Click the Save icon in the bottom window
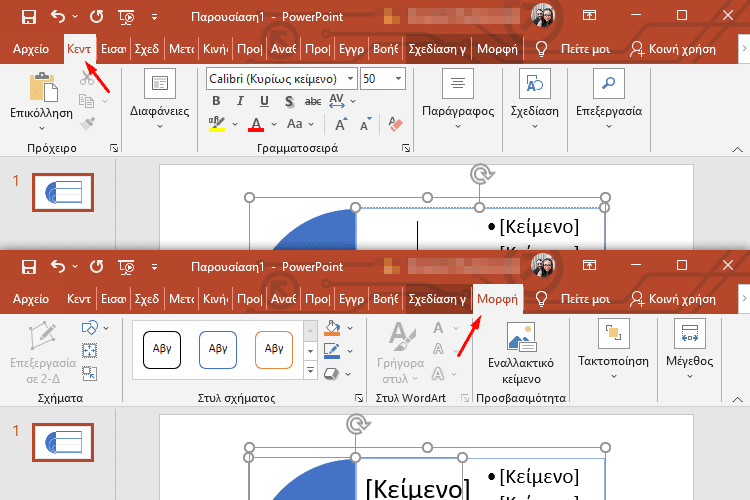750x500 pixels. [x=29, y=267]
